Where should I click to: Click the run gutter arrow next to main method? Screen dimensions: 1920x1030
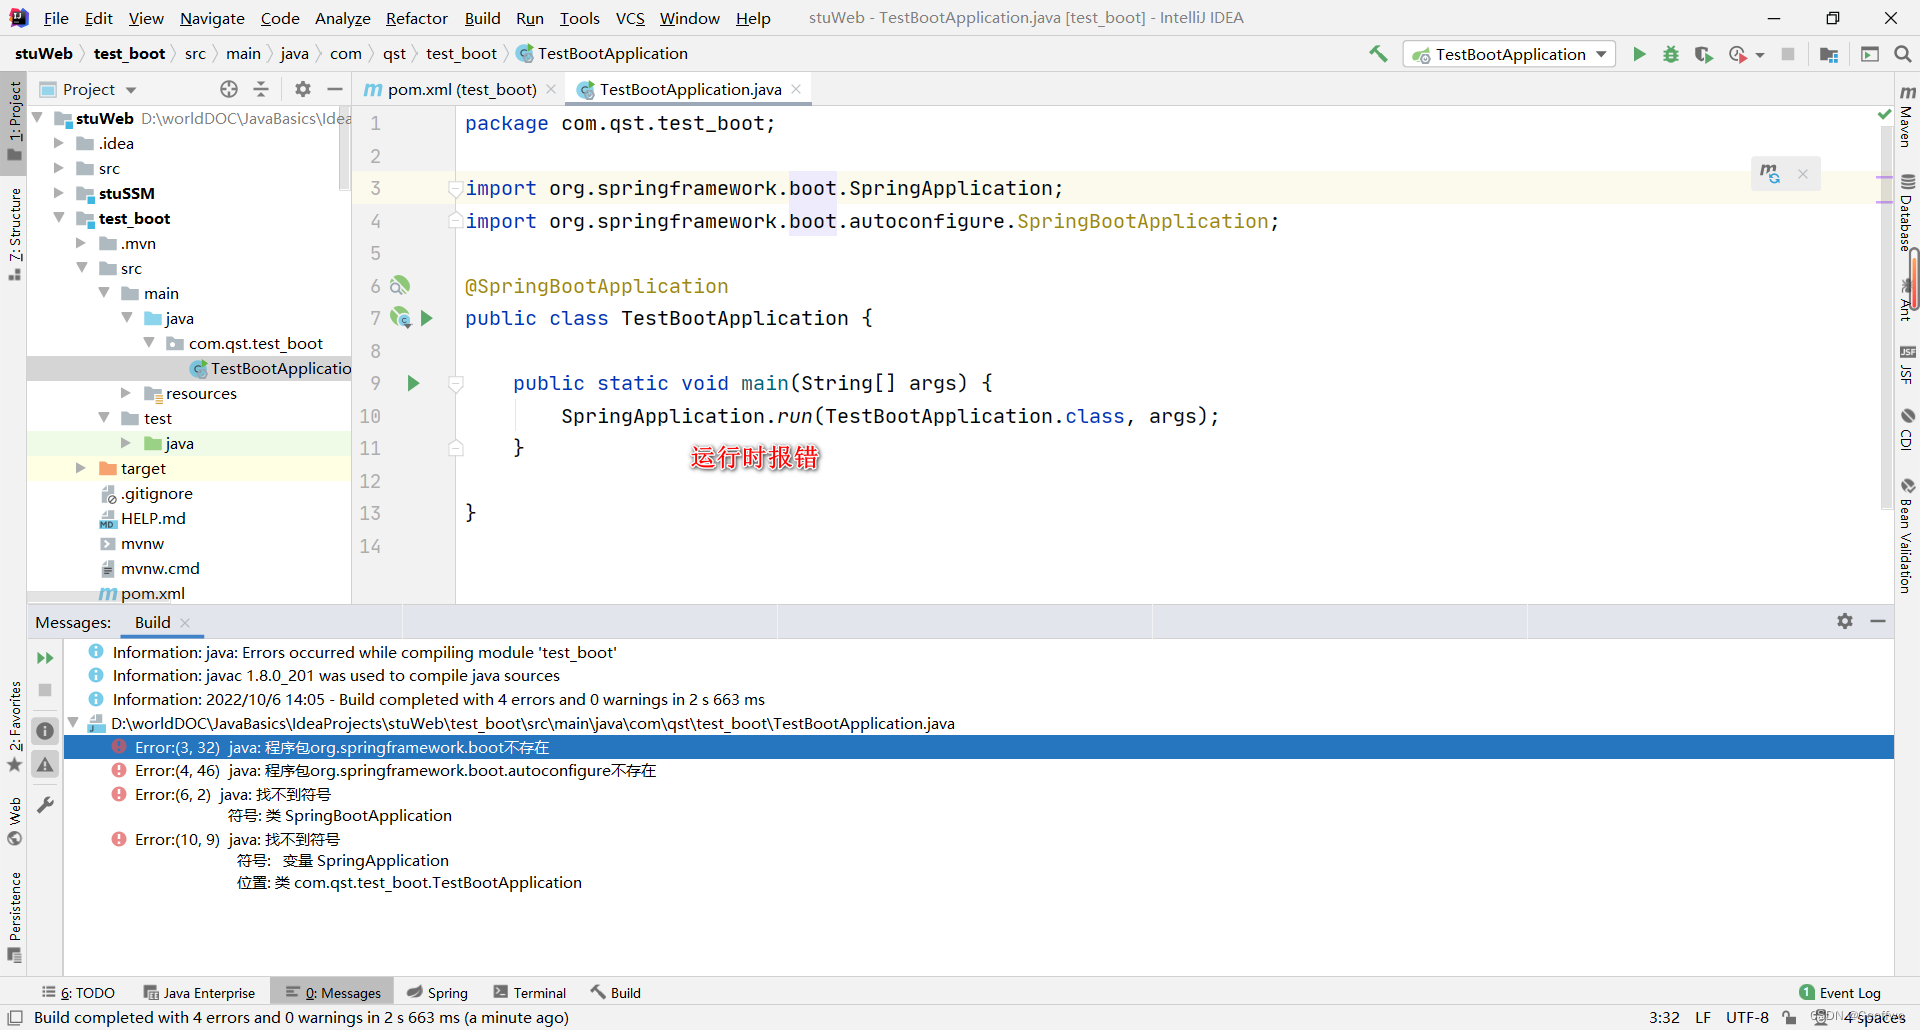point(413,383)
